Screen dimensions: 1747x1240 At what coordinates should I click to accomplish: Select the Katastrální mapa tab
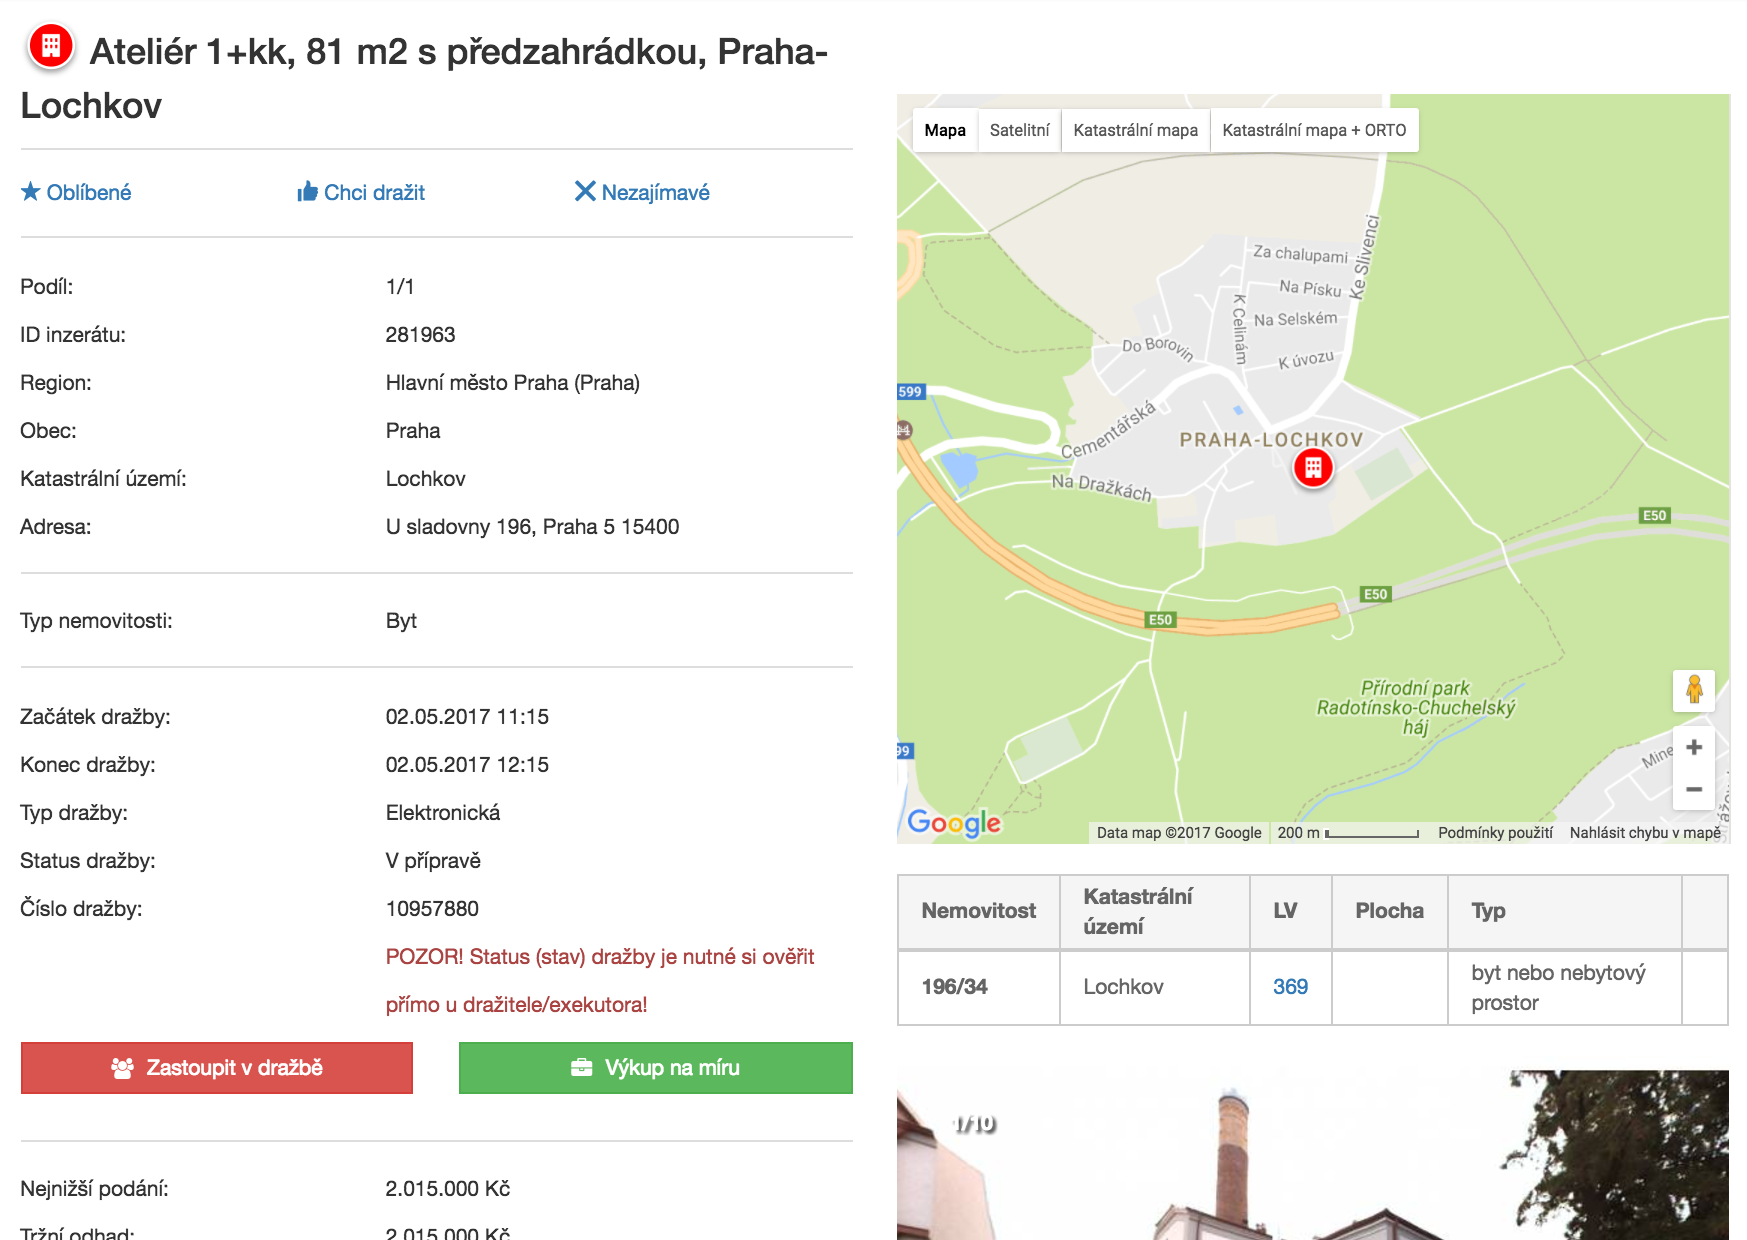coord(1135,130)
